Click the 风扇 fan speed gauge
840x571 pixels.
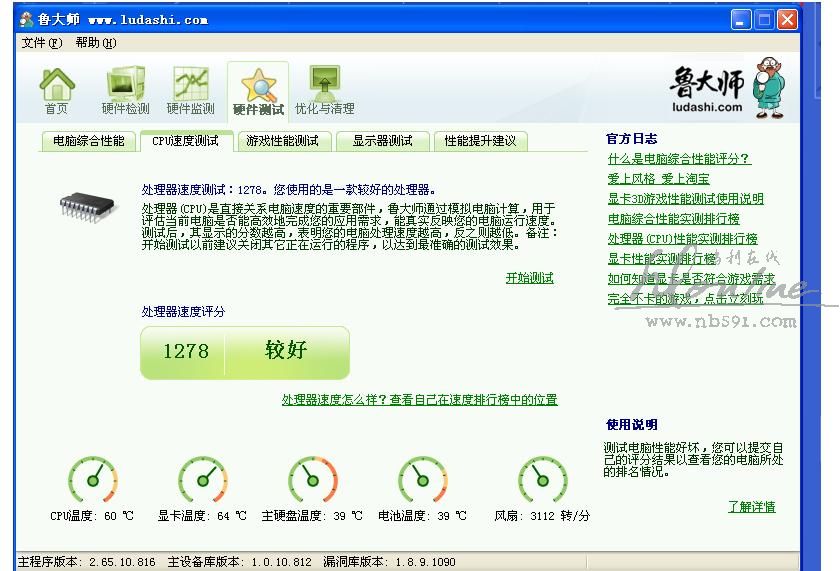click(x=543, y=480)
